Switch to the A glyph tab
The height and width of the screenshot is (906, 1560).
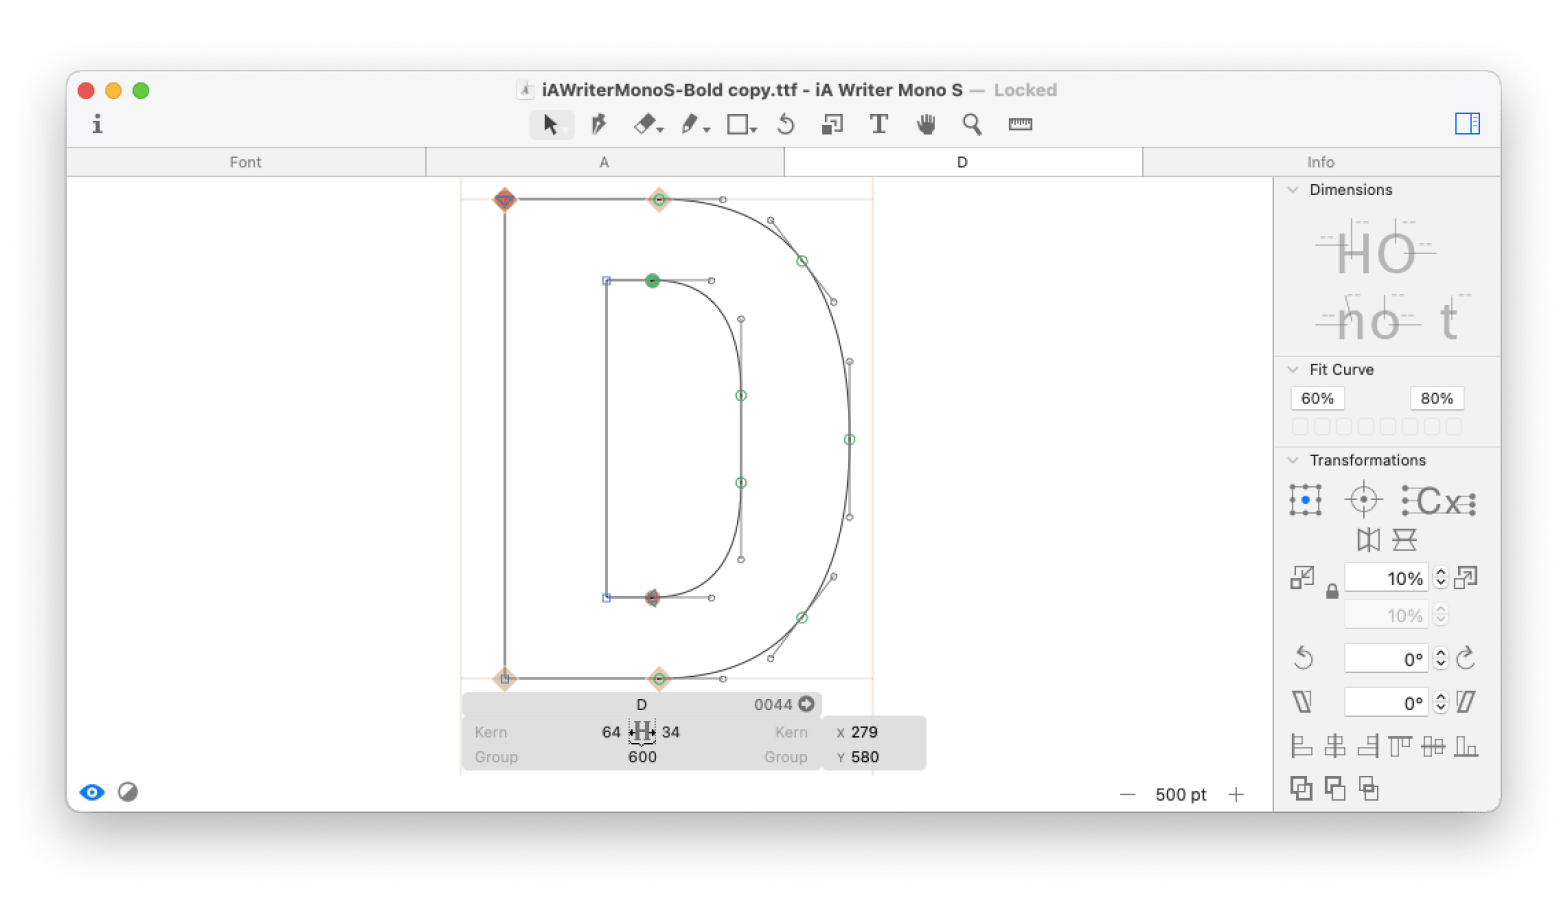(604, 162)
